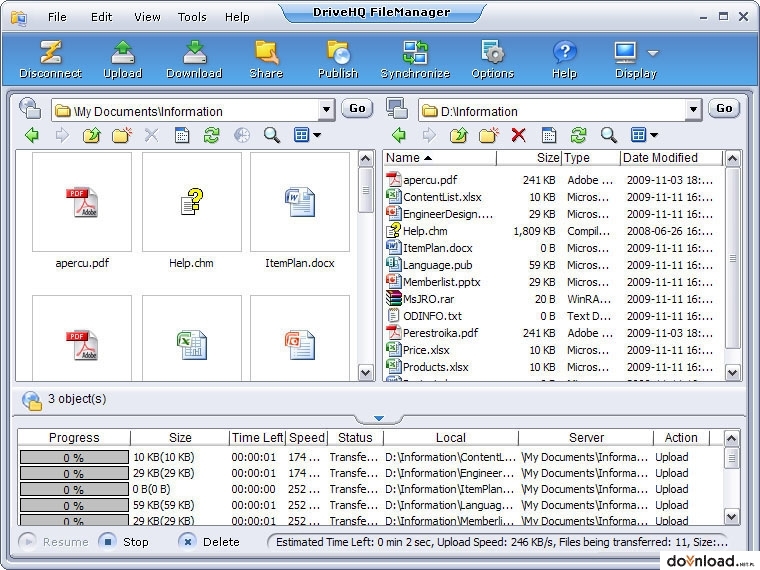The image size is (760, 570).
Task: Click the Display monitor icon
Action: point(625,52)
